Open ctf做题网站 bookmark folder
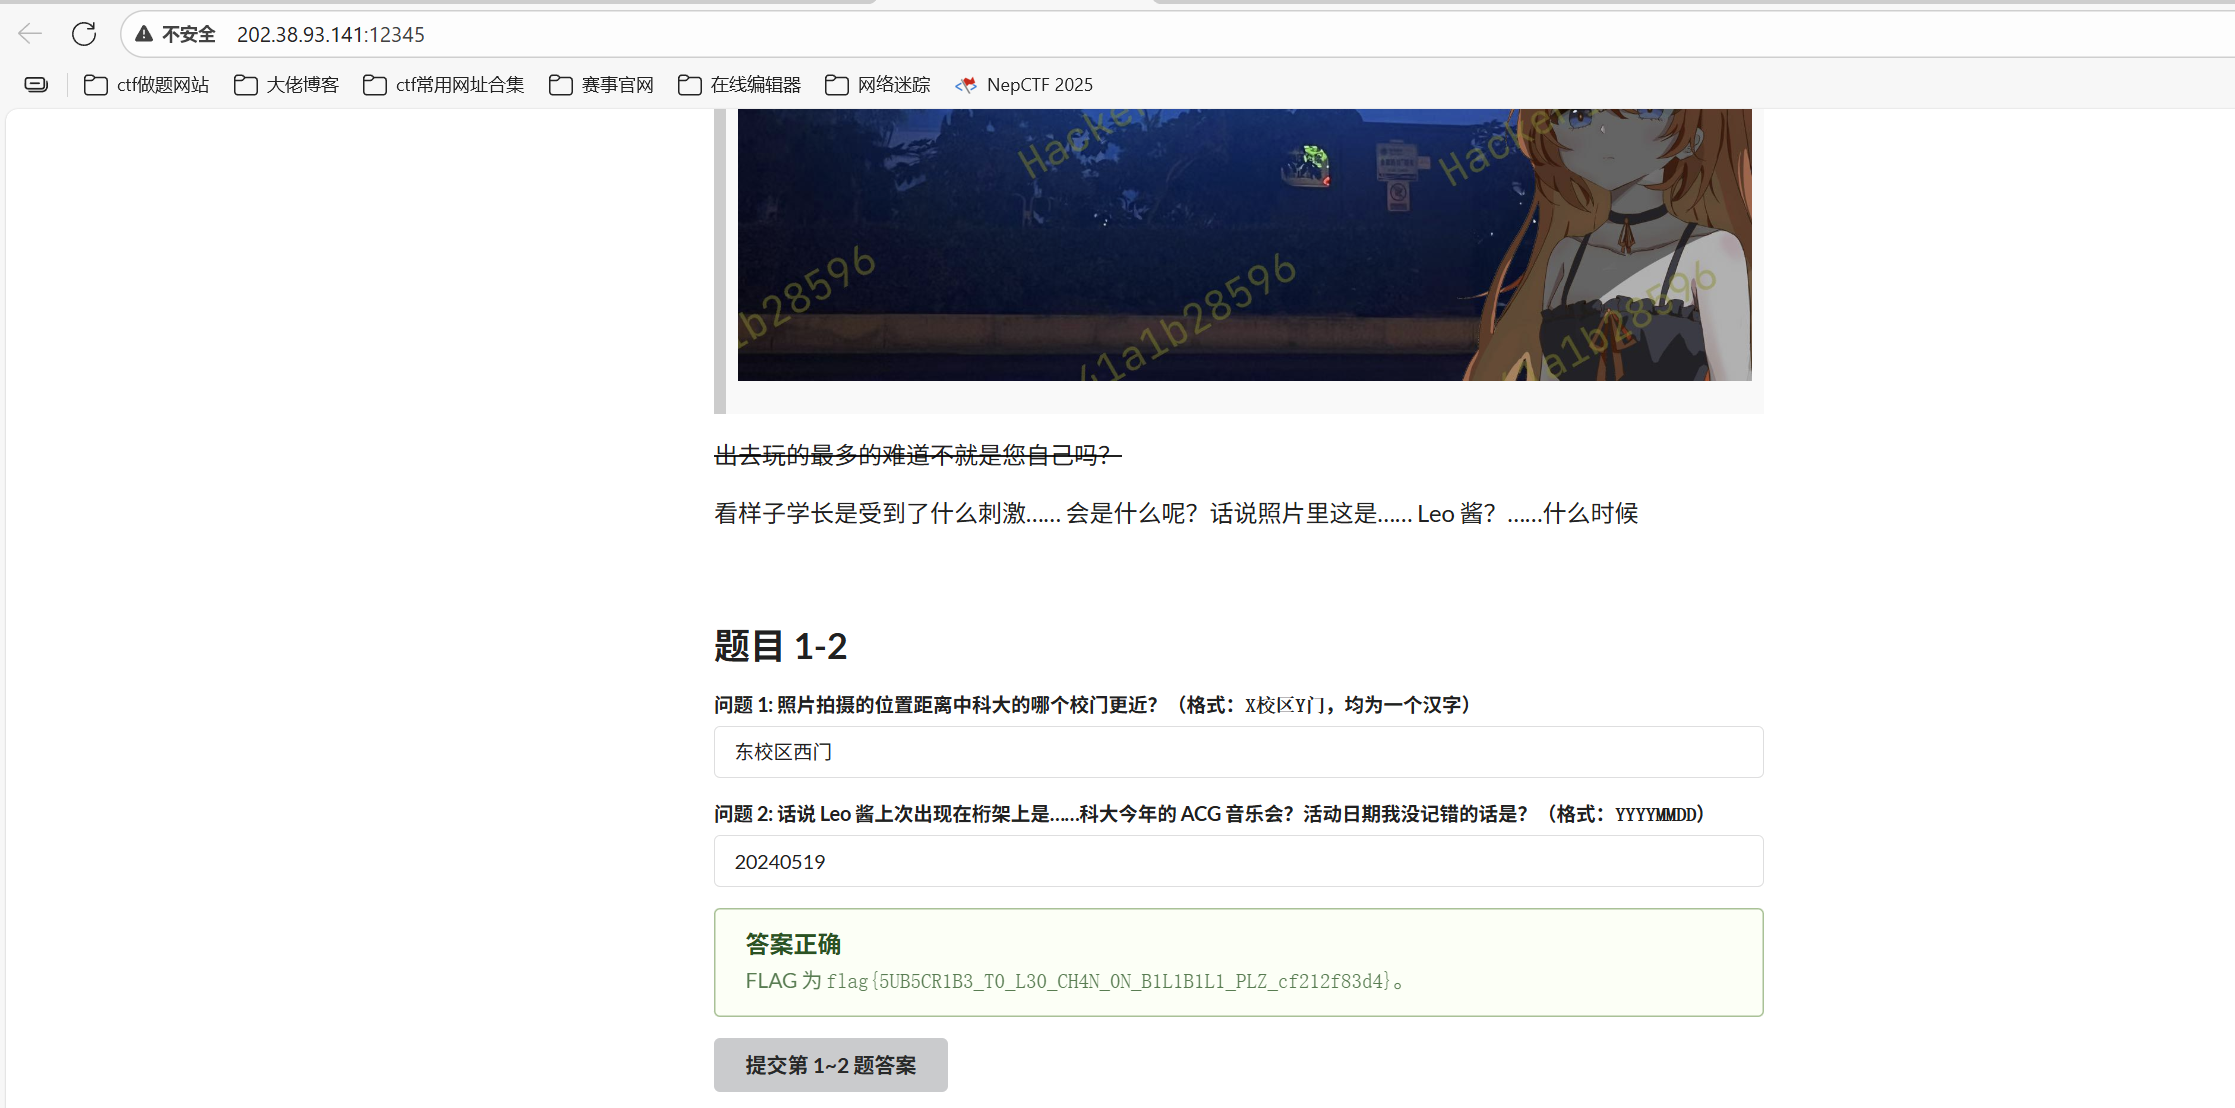 pos(147,85)
